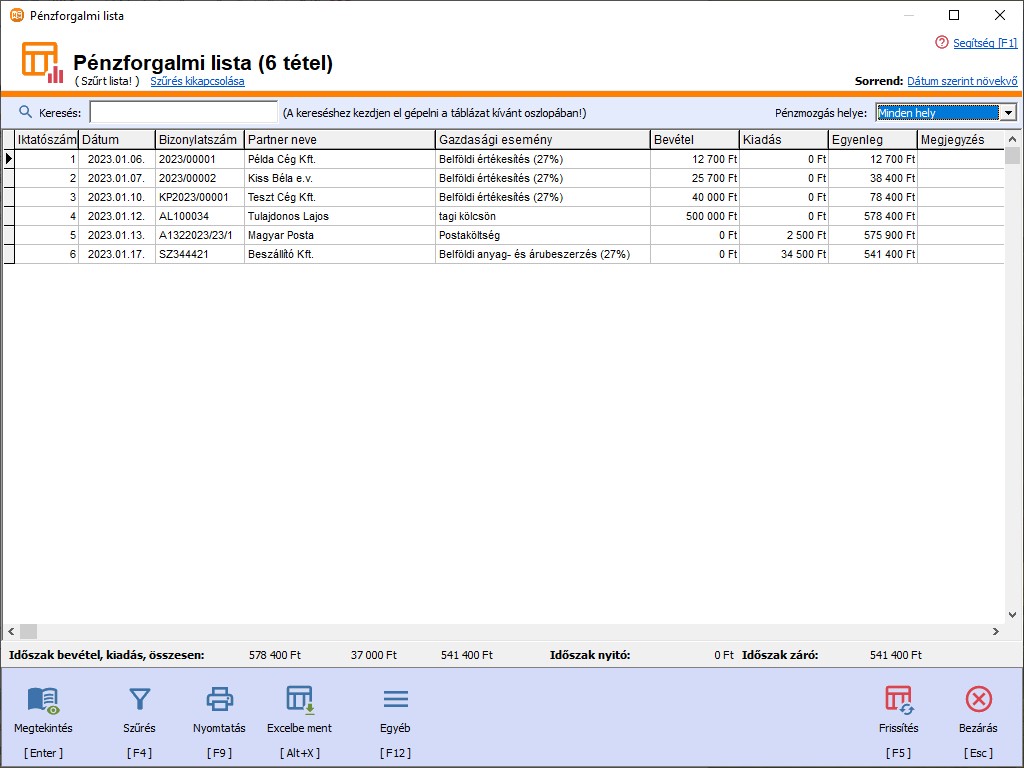
Task: Click the Szűrés kikapcsolása link
Action: [197, 81]
